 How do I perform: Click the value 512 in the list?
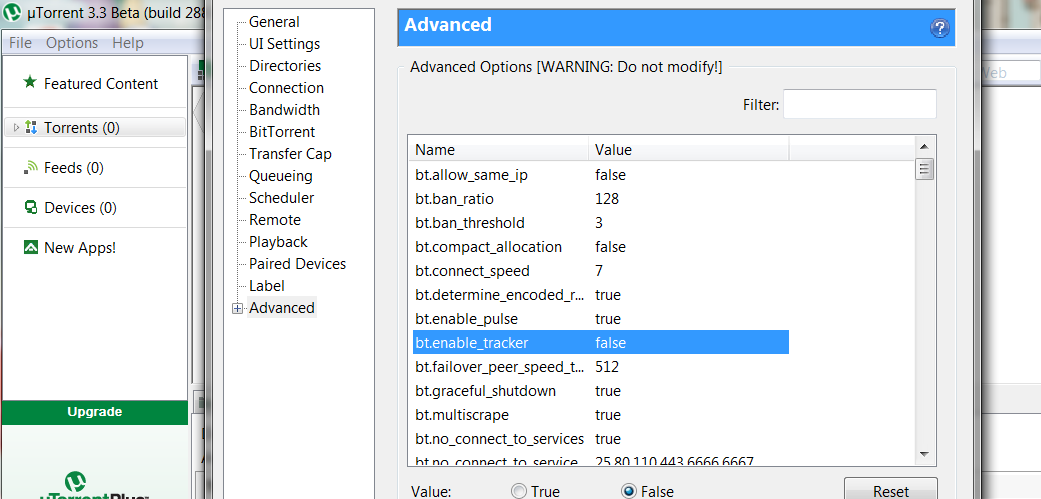point(607,366)
